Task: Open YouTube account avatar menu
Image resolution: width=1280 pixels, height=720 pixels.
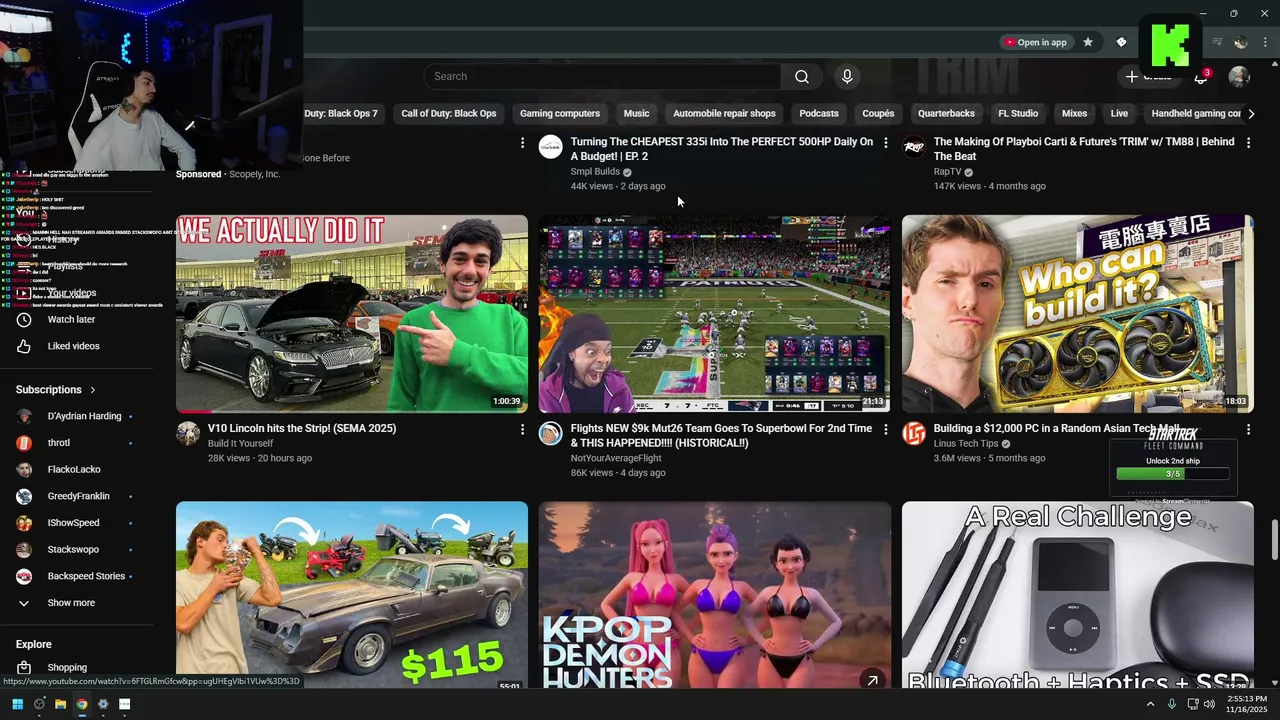Action: (x=1239, y=77)
